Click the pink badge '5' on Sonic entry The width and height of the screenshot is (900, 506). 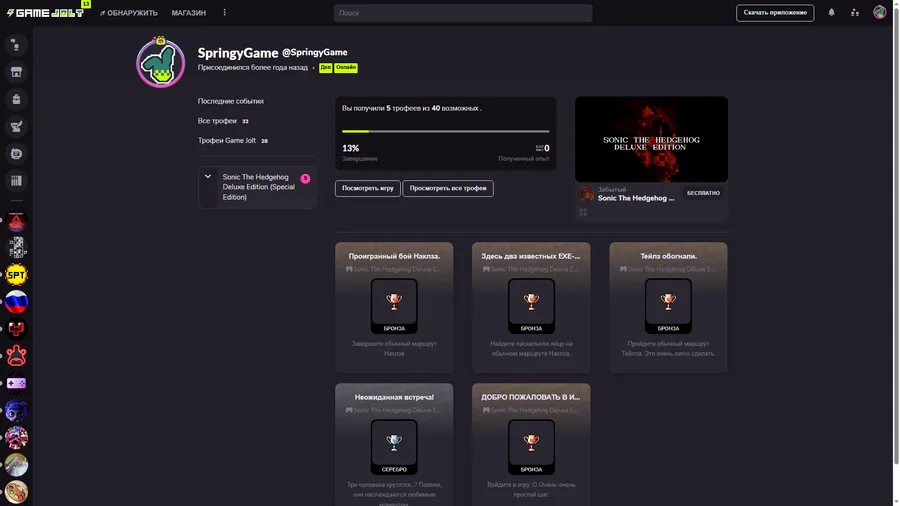coord(305,178)
